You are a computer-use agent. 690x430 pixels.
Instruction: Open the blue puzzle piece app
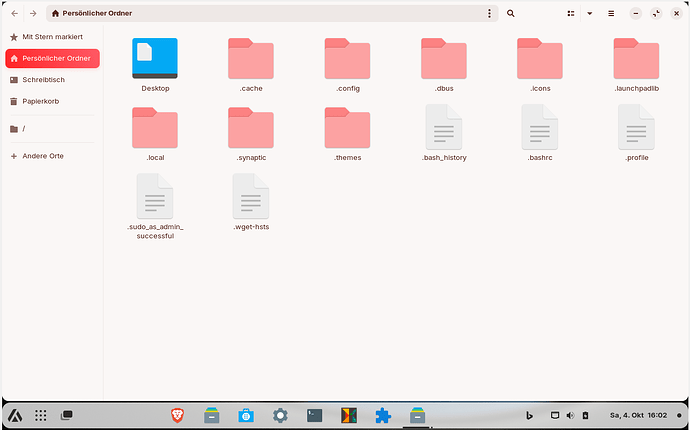[x=383, y=415]
